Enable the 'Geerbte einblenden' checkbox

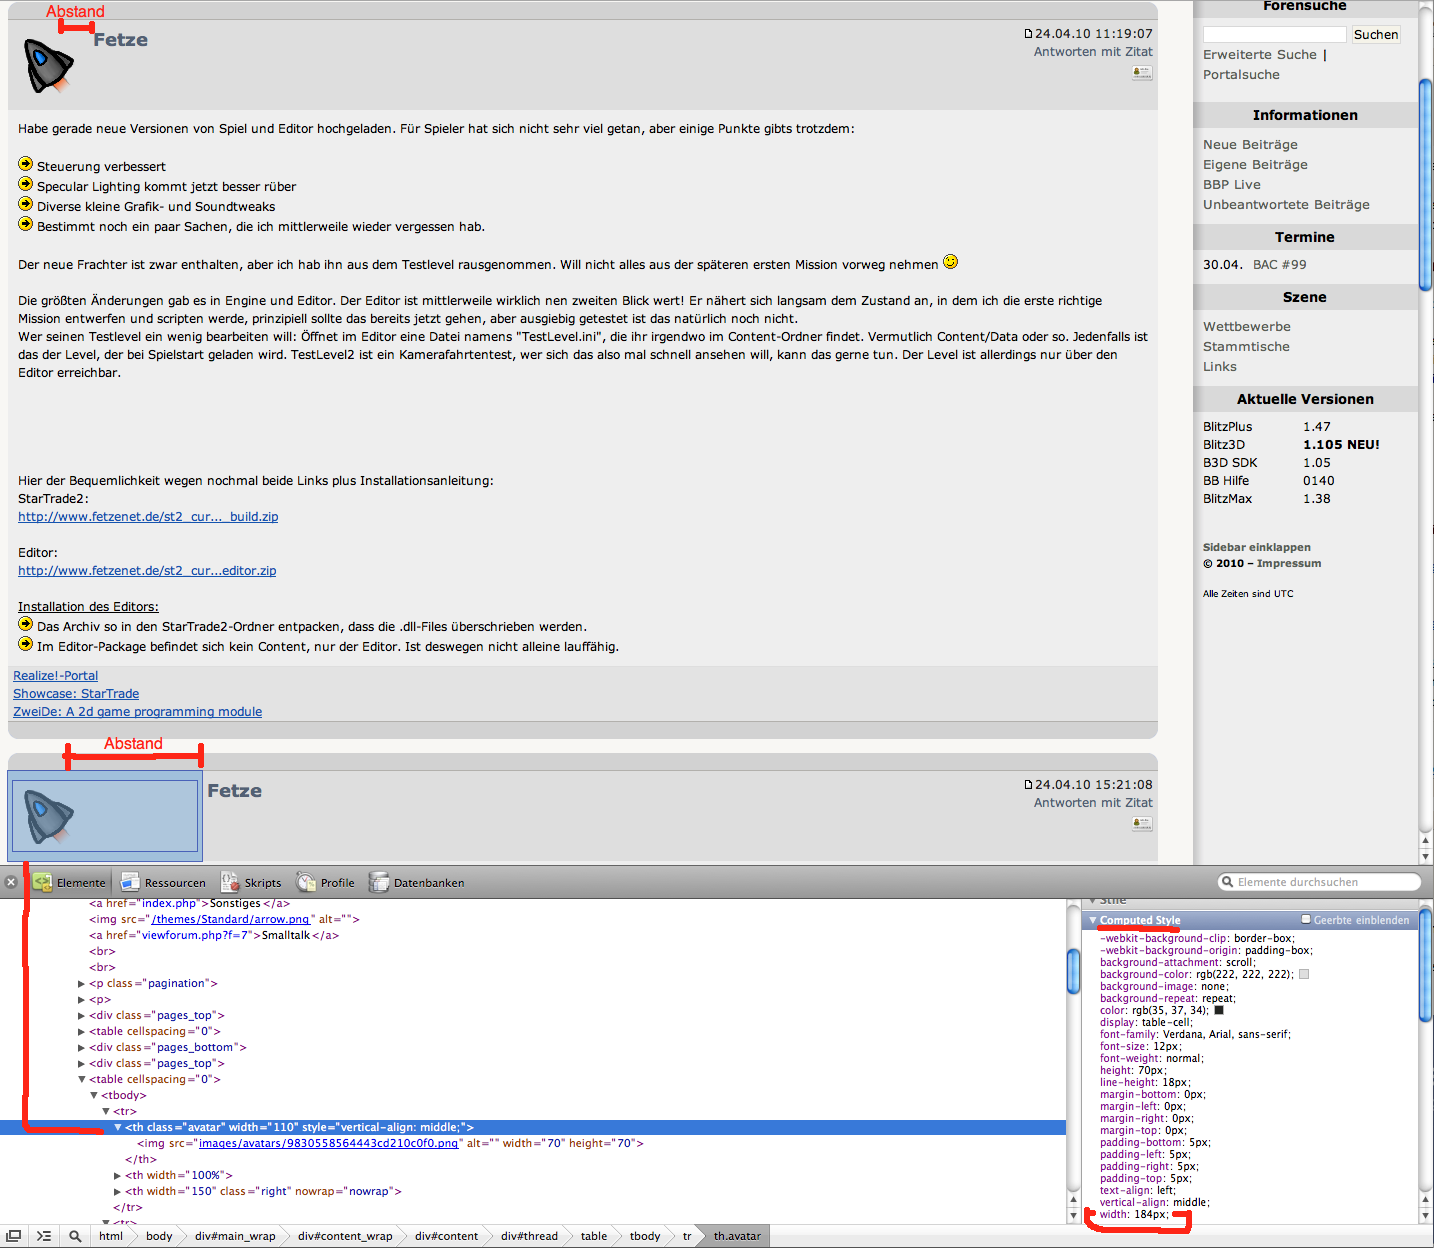point(1306,919)
